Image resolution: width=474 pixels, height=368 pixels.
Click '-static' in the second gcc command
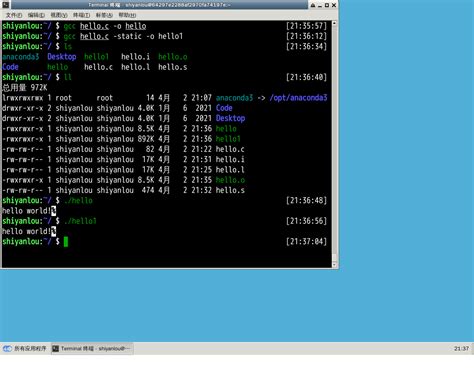click(127, 36)
